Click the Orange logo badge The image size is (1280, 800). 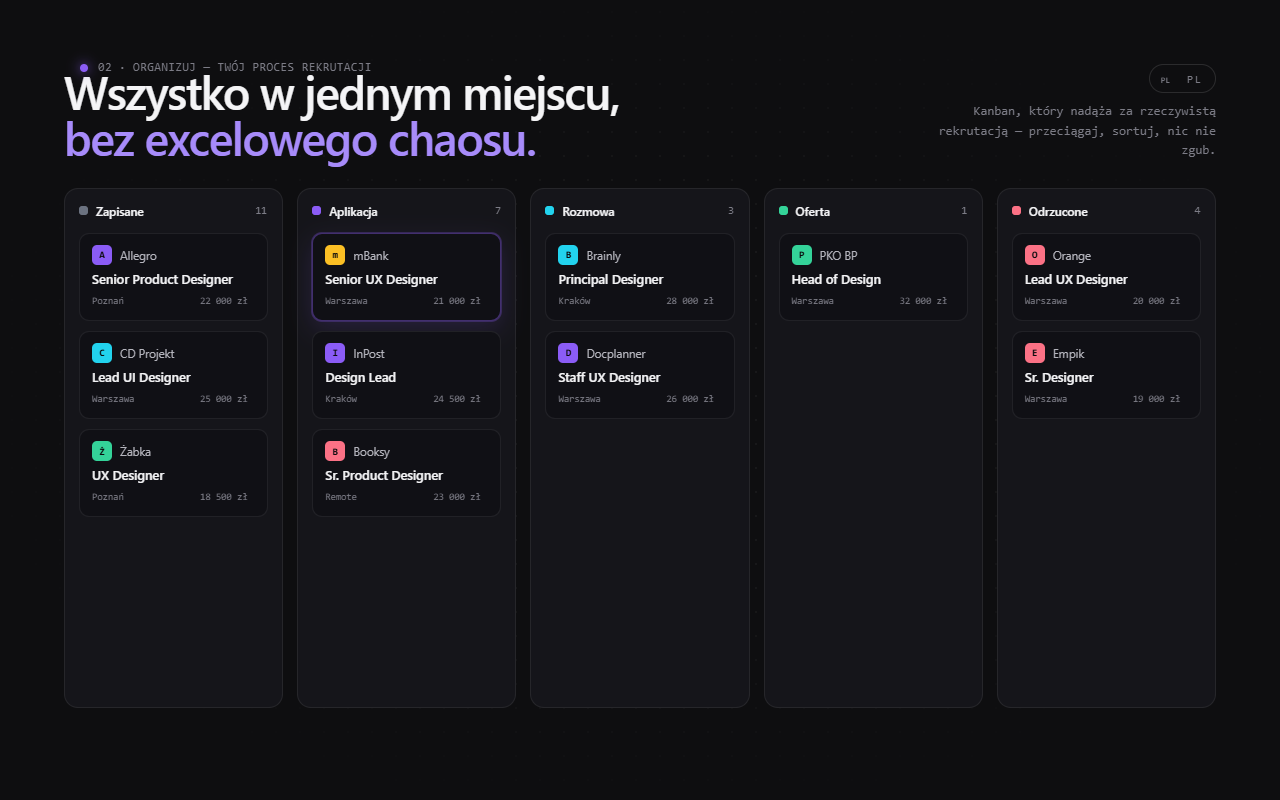tap(1035, 255)
